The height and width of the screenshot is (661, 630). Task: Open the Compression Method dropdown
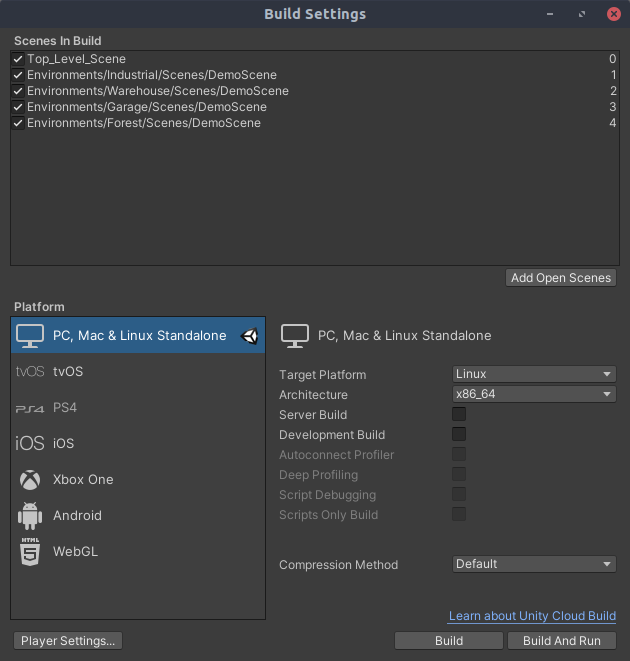pyautogui.click(x=534, y=564)
